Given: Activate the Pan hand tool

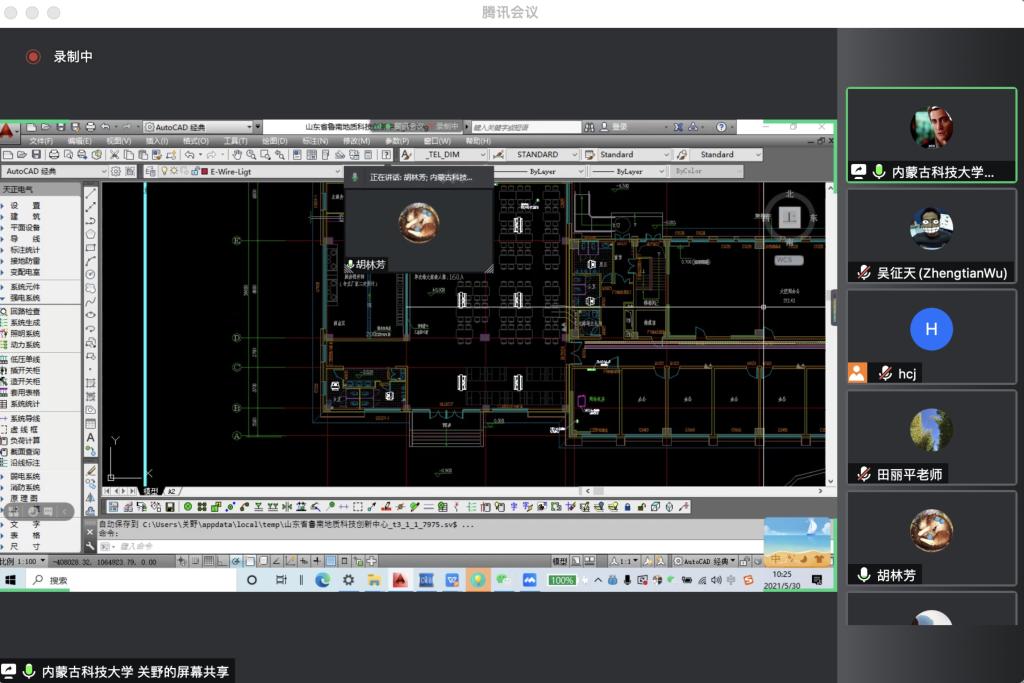Looking at the screenshot, I should (237, 155).
